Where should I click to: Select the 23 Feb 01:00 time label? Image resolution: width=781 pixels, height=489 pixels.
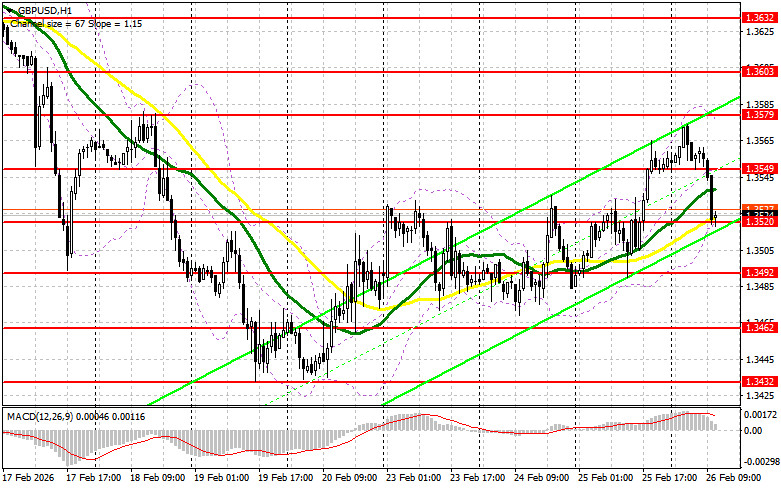point(414,478)
